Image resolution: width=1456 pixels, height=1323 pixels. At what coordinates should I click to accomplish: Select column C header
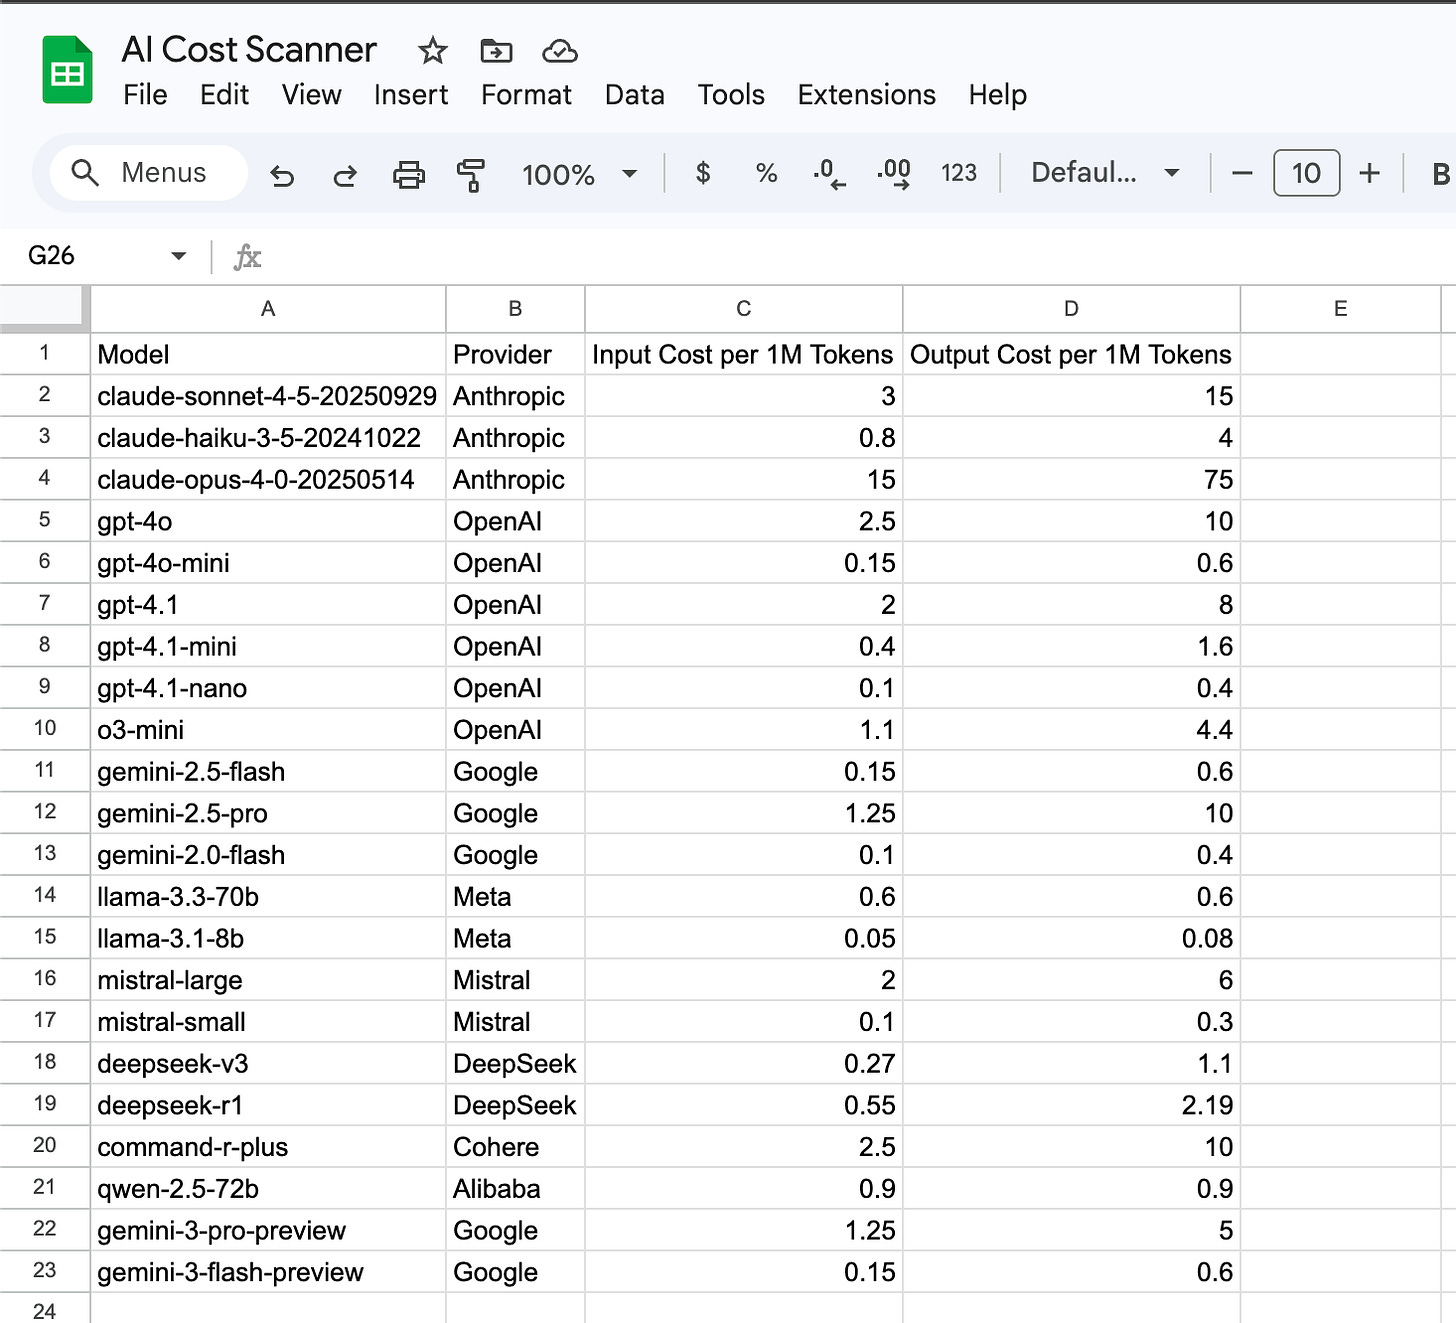tap(744, 309)
